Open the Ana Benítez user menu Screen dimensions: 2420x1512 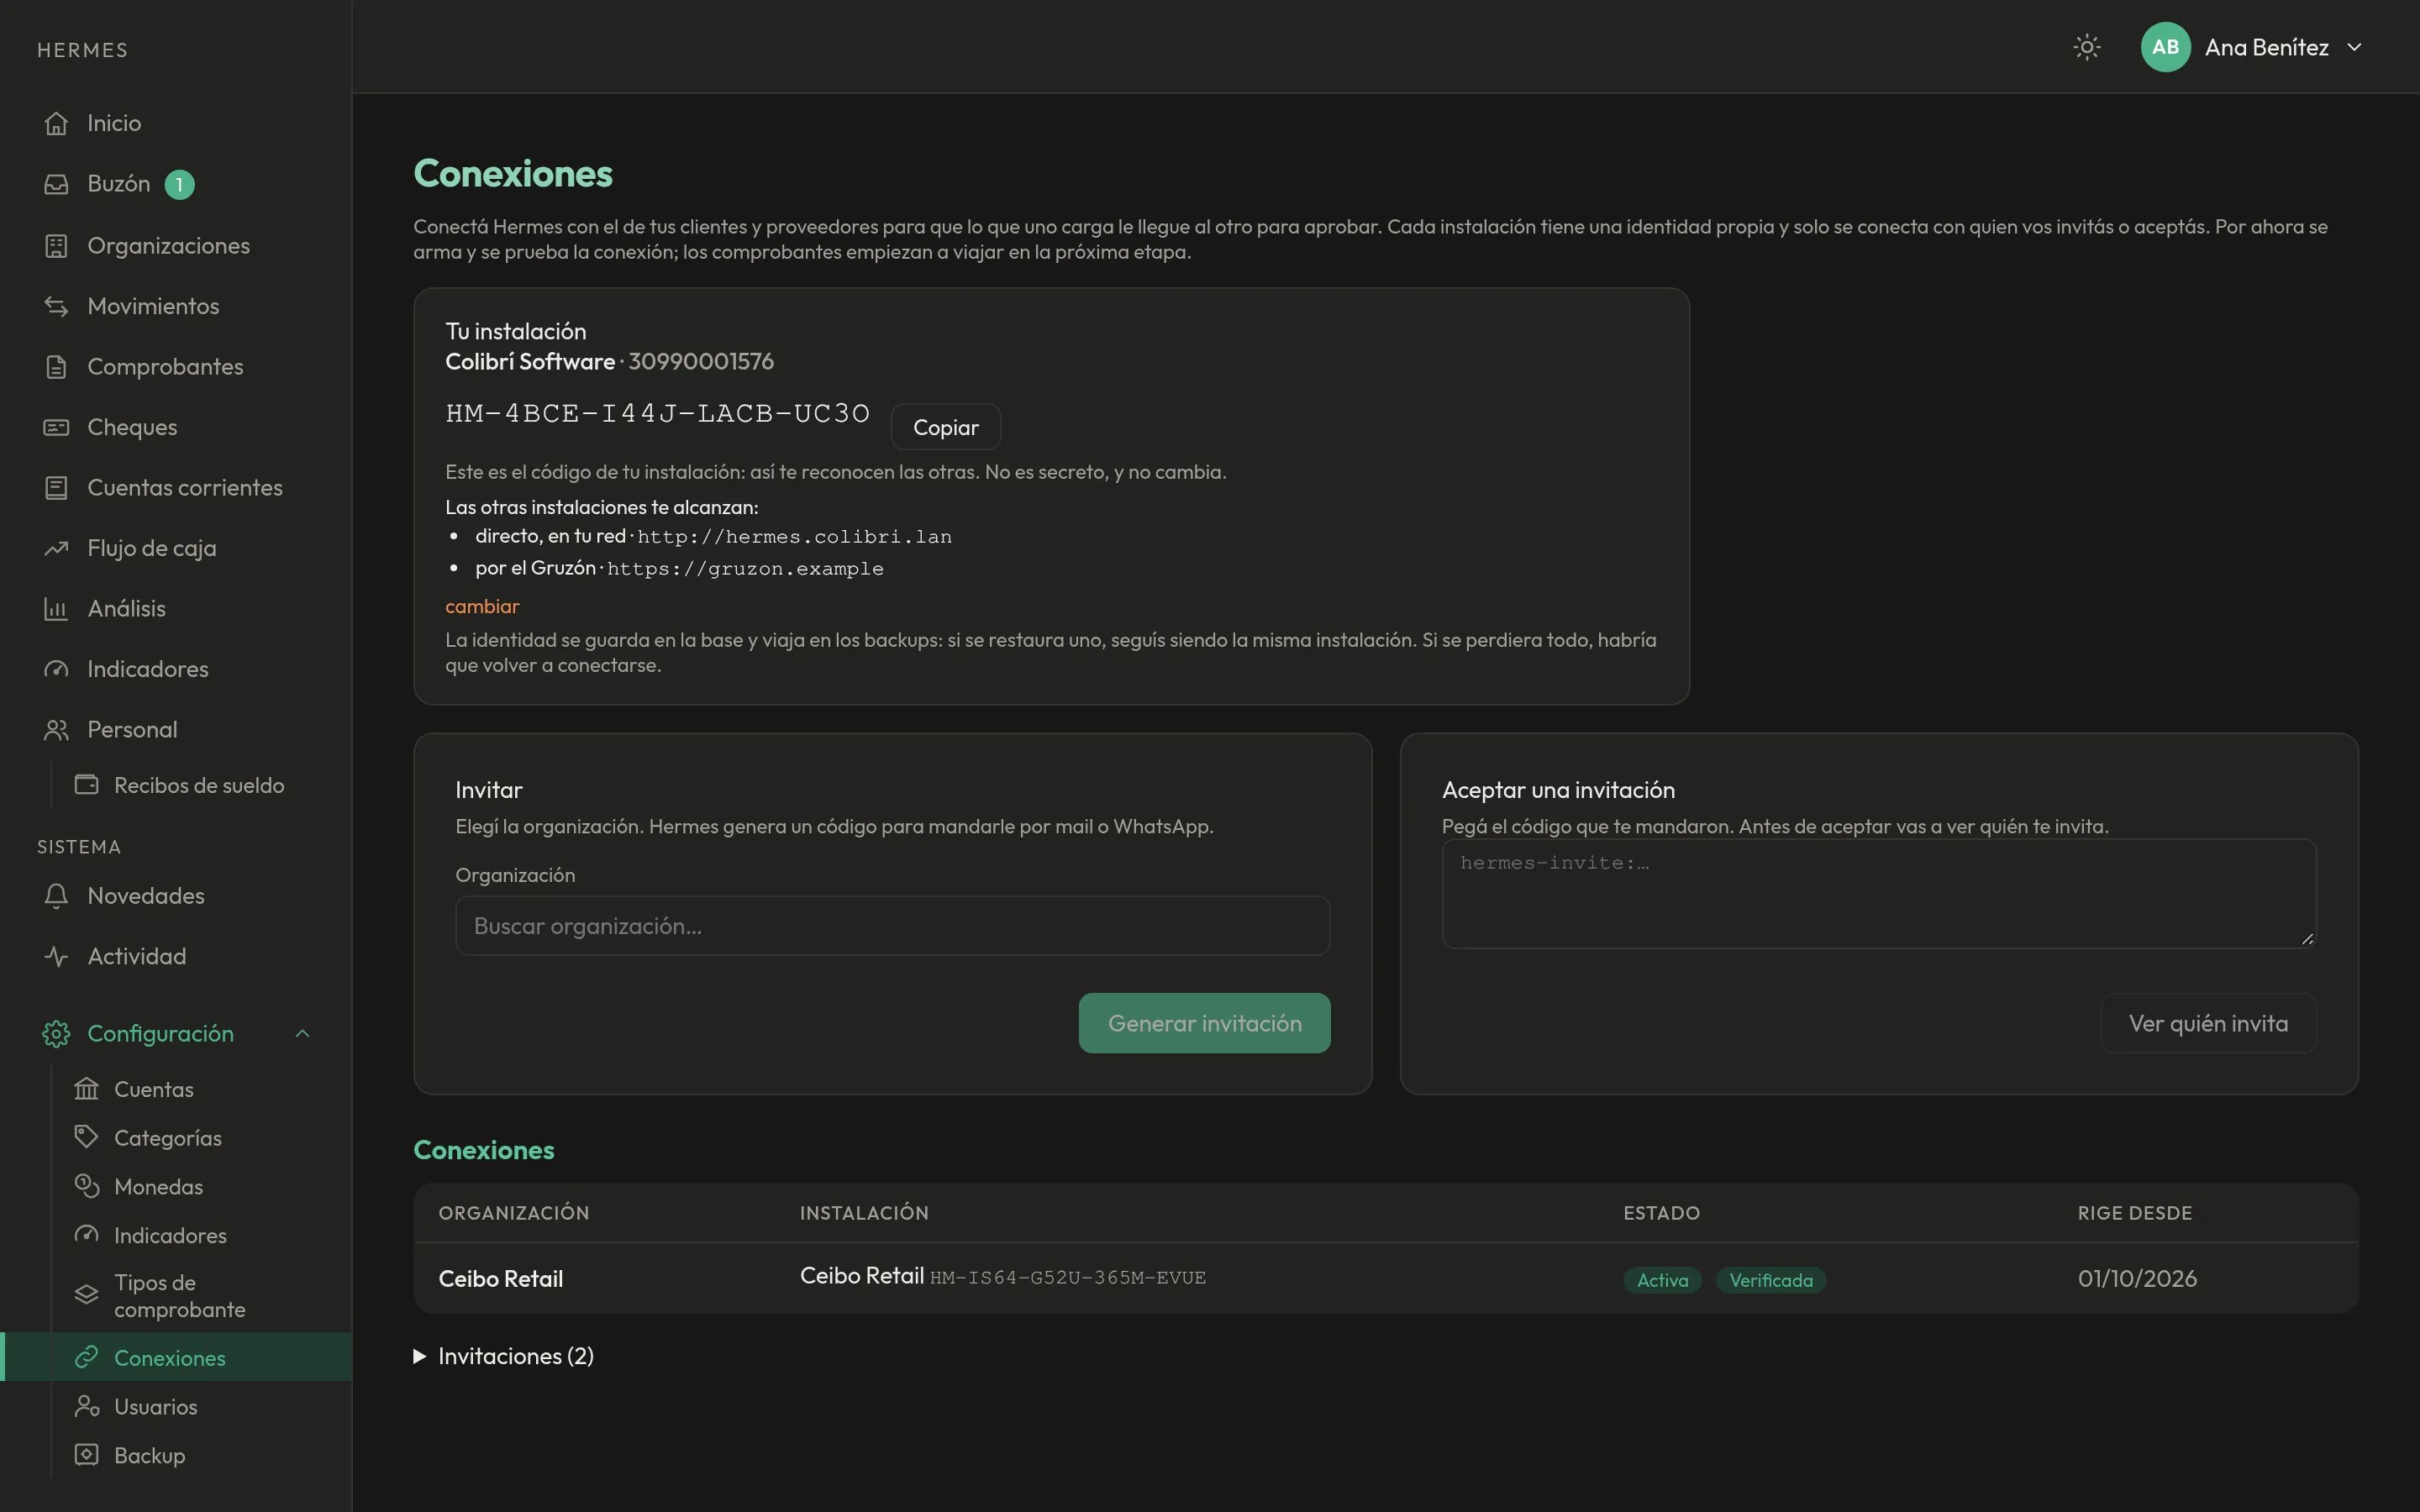(x=2253, y=47)
